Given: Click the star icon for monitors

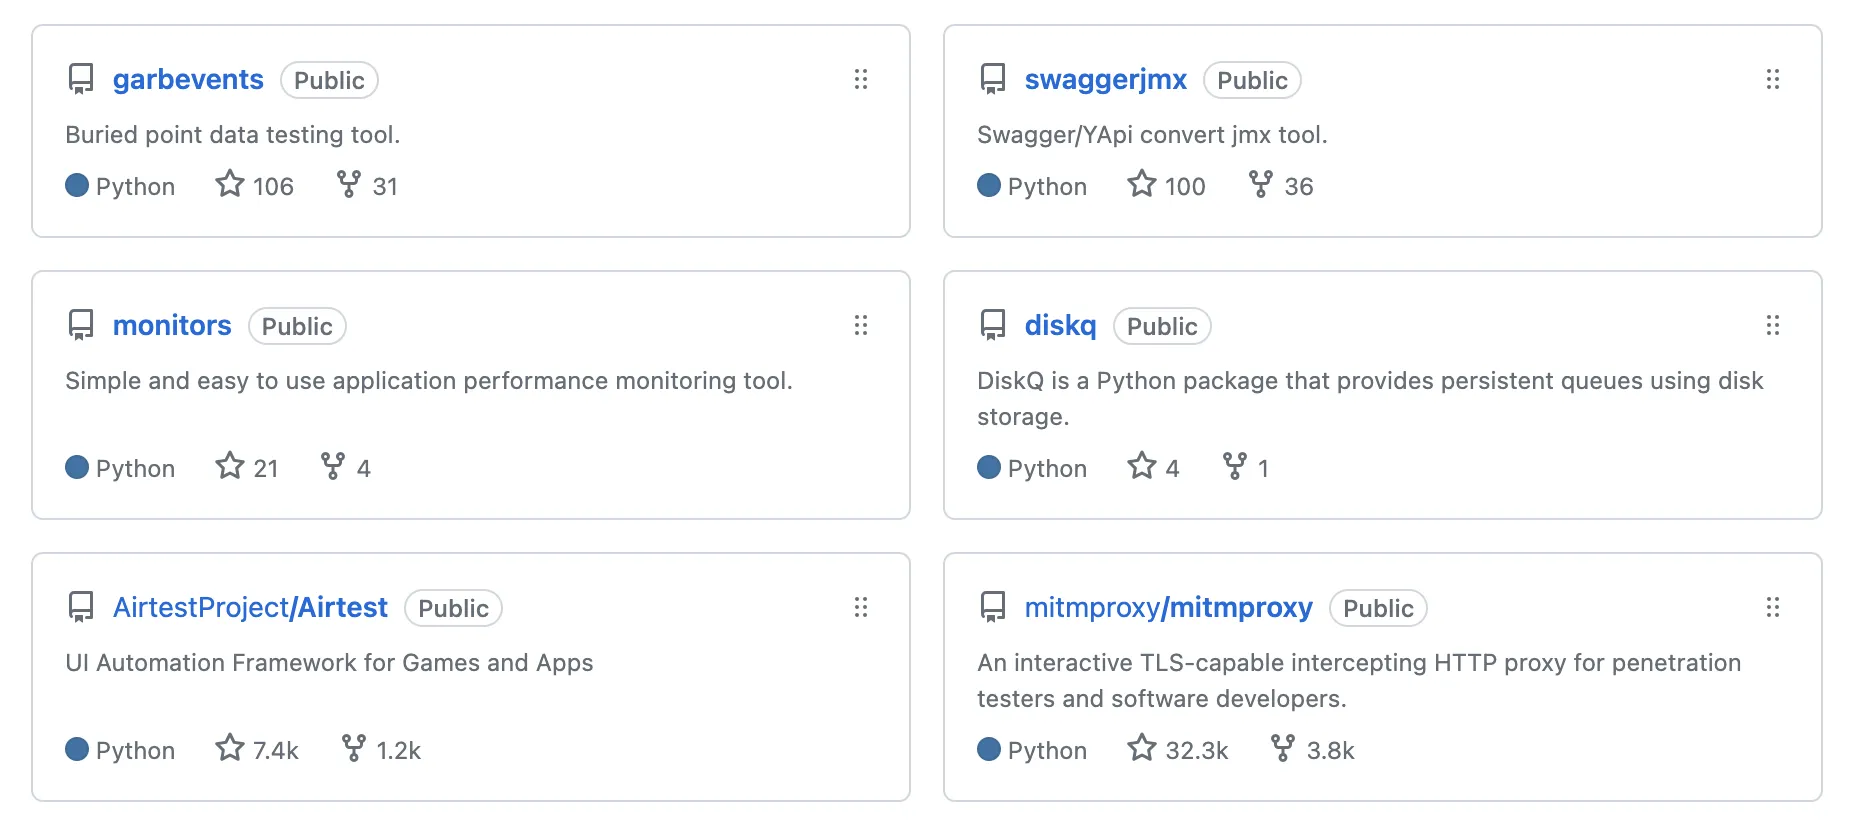Looking at the screenshot, I should pos(230,467).
